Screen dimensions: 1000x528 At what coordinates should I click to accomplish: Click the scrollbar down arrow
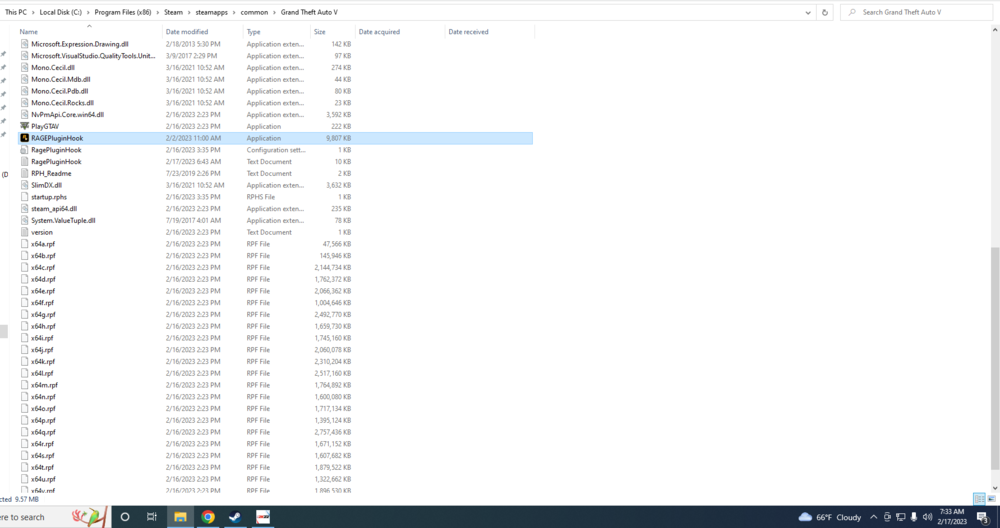click(995, 487)
